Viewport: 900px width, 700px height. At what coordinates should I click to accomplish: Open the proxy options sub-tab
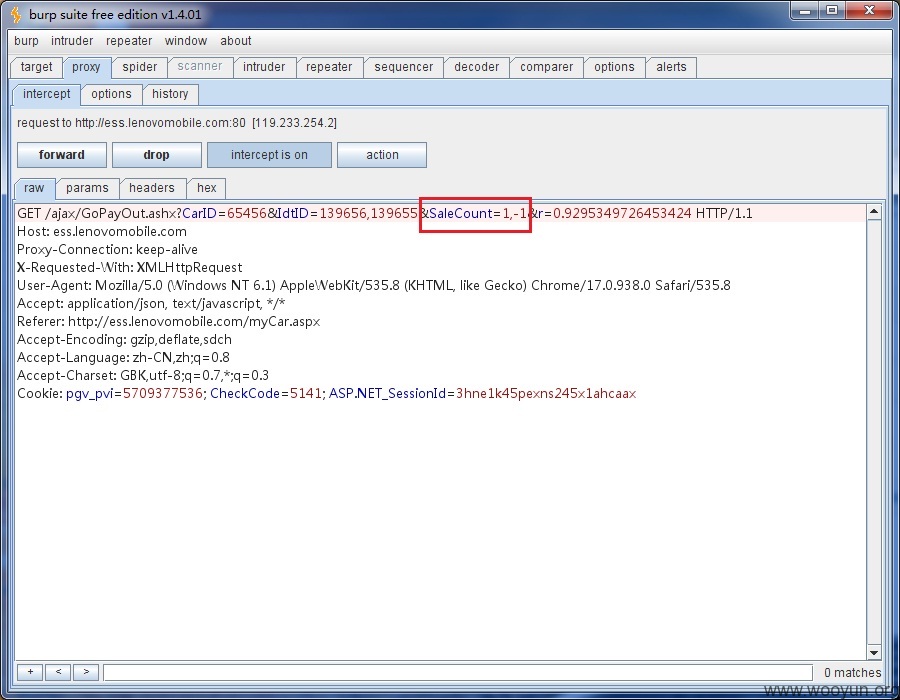pyautogui.click(x=111, y=94)
